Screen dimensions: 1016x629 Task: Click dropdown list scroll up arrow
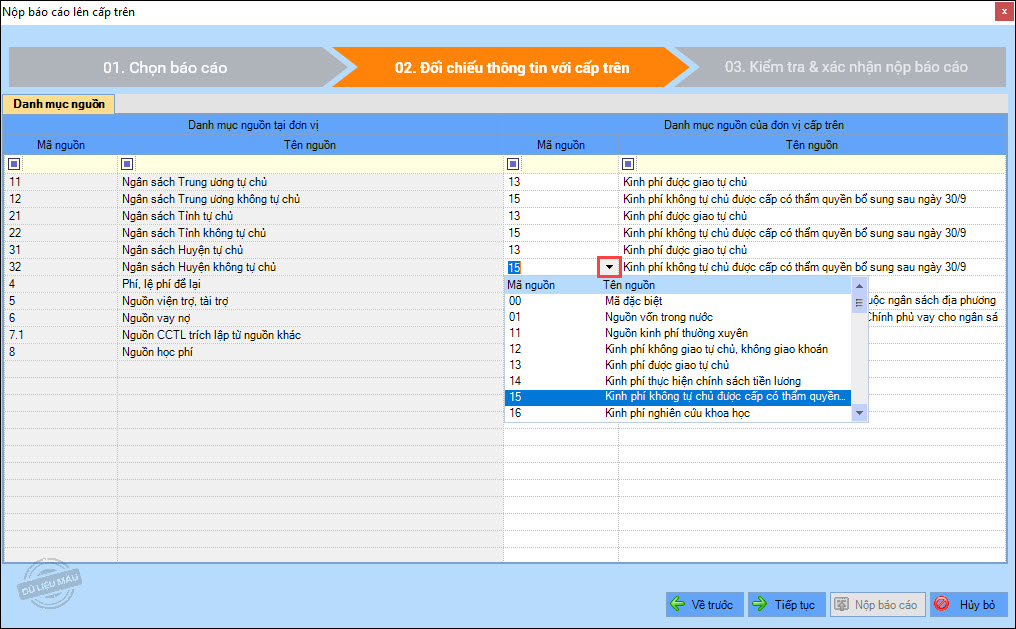859,286
